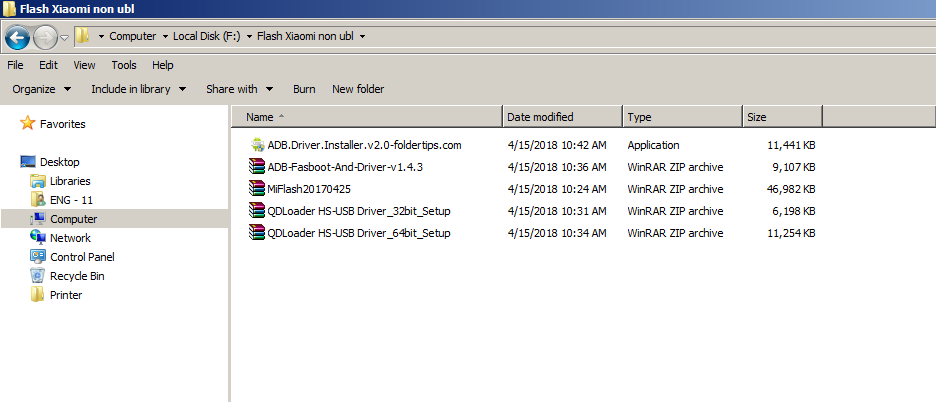Screen dimensions: 936x402
Task: Click Computer in the address breadcrumb
Action: (x=133, y=36)
